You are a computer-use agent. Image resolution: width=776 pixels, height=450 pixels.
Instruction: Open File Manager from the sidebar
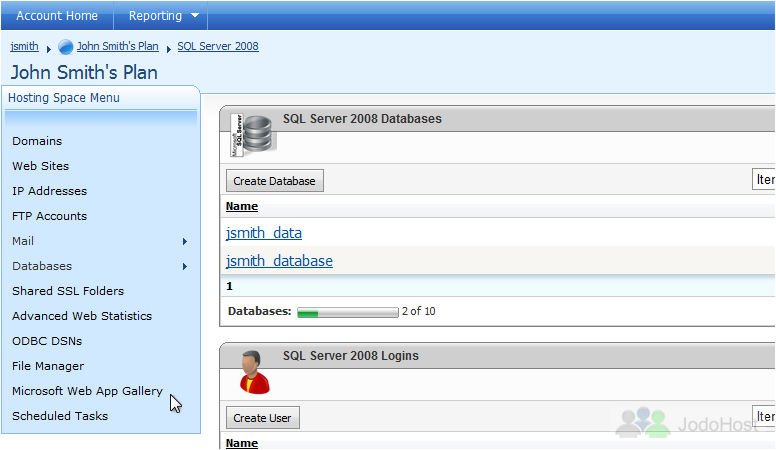tap(48, 366)
